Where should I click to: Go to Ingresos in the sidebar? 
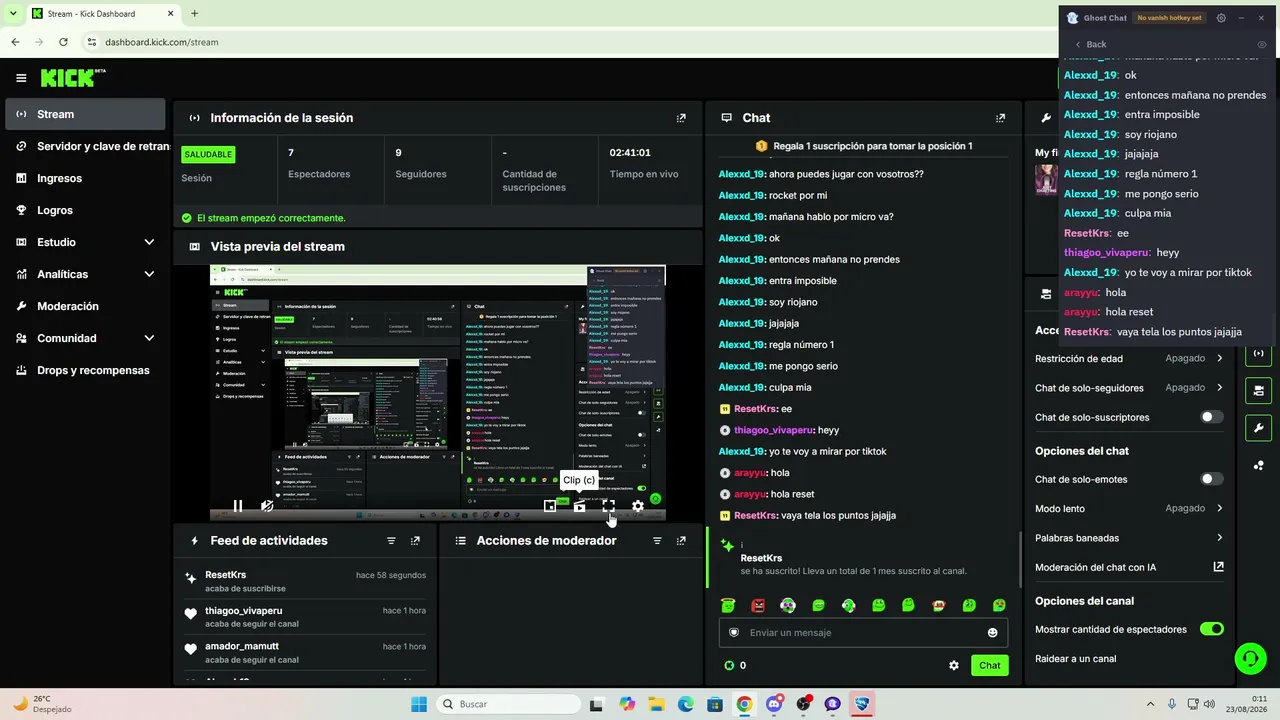pos(86,178)
